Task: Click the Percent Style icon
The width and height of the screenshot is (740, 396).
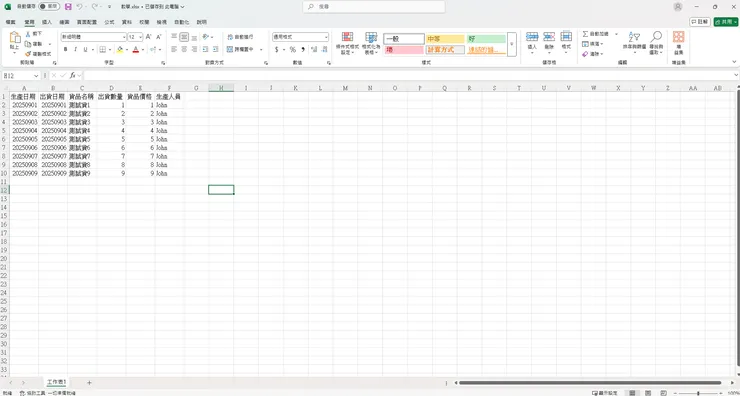Action: 293,49
